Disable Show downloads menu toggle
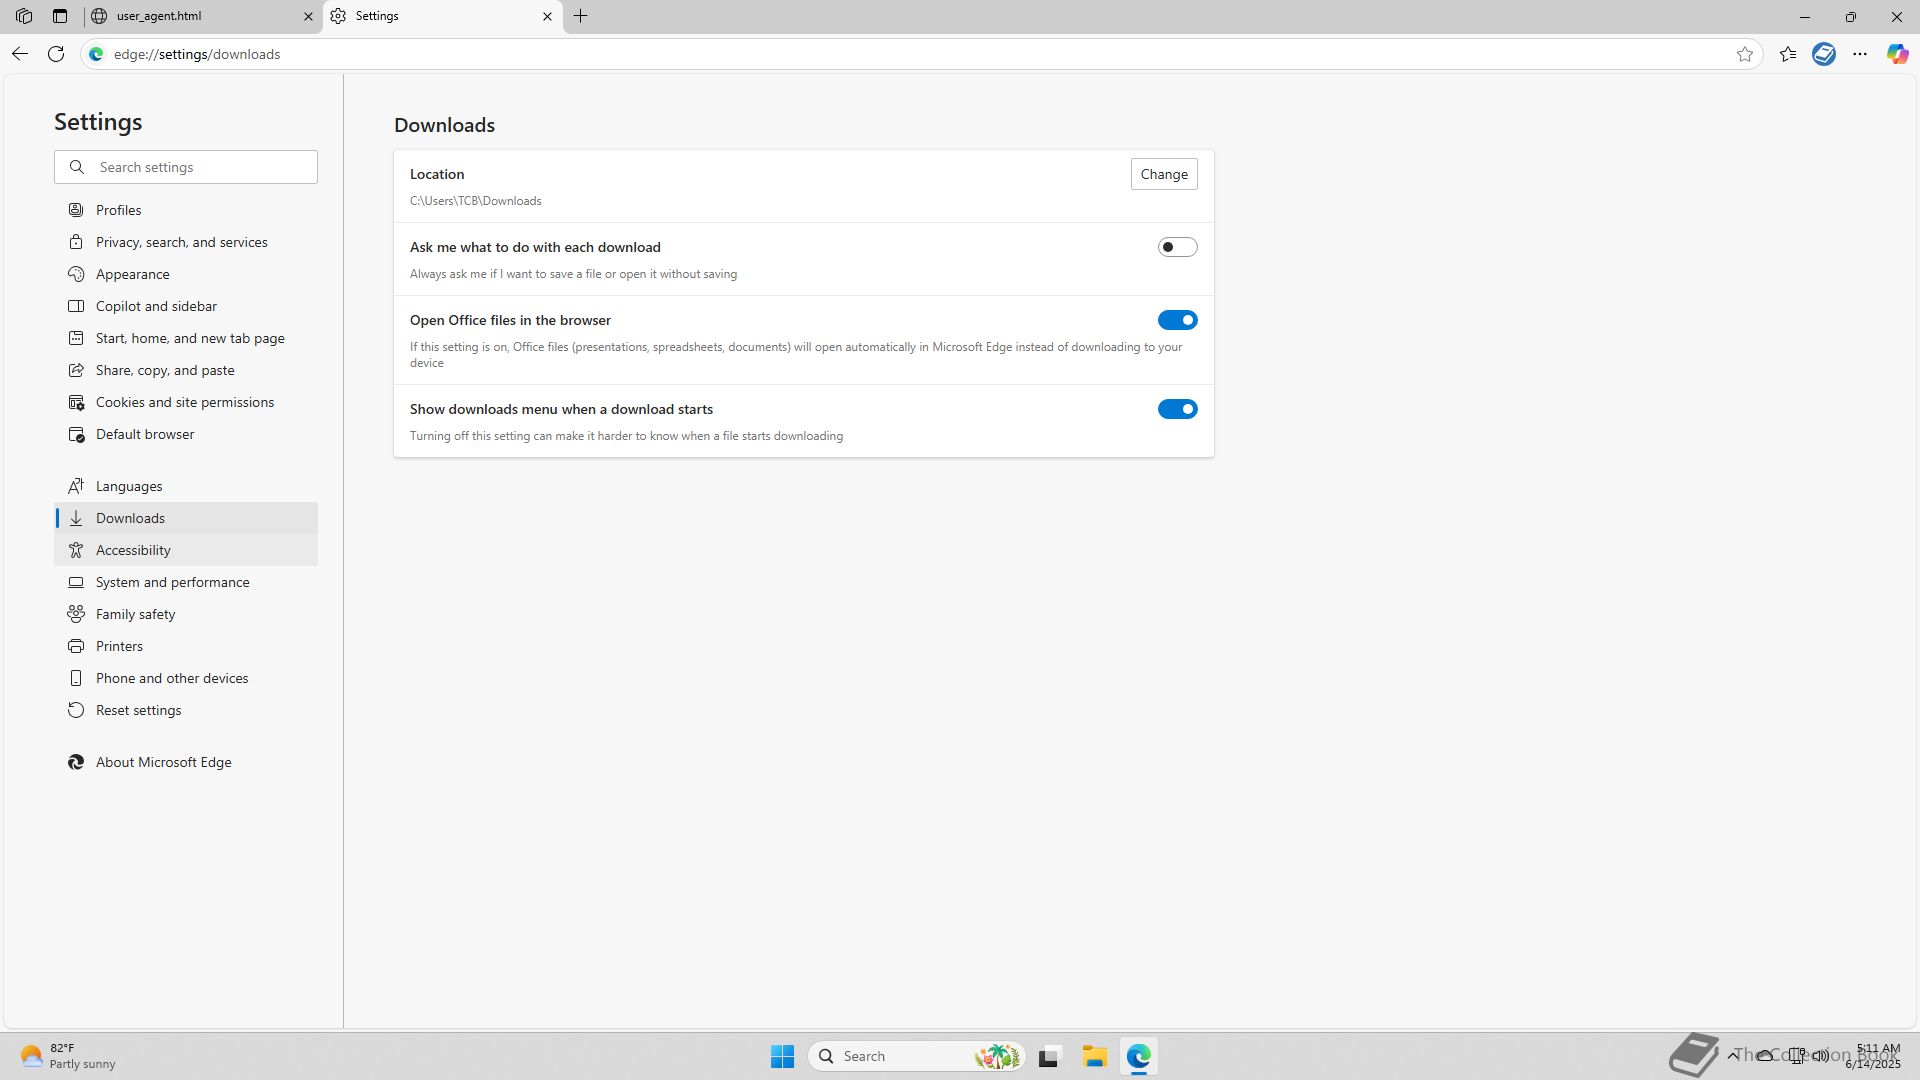This screenshot has width=1920, height=1080. click(x=1177, y=409)
